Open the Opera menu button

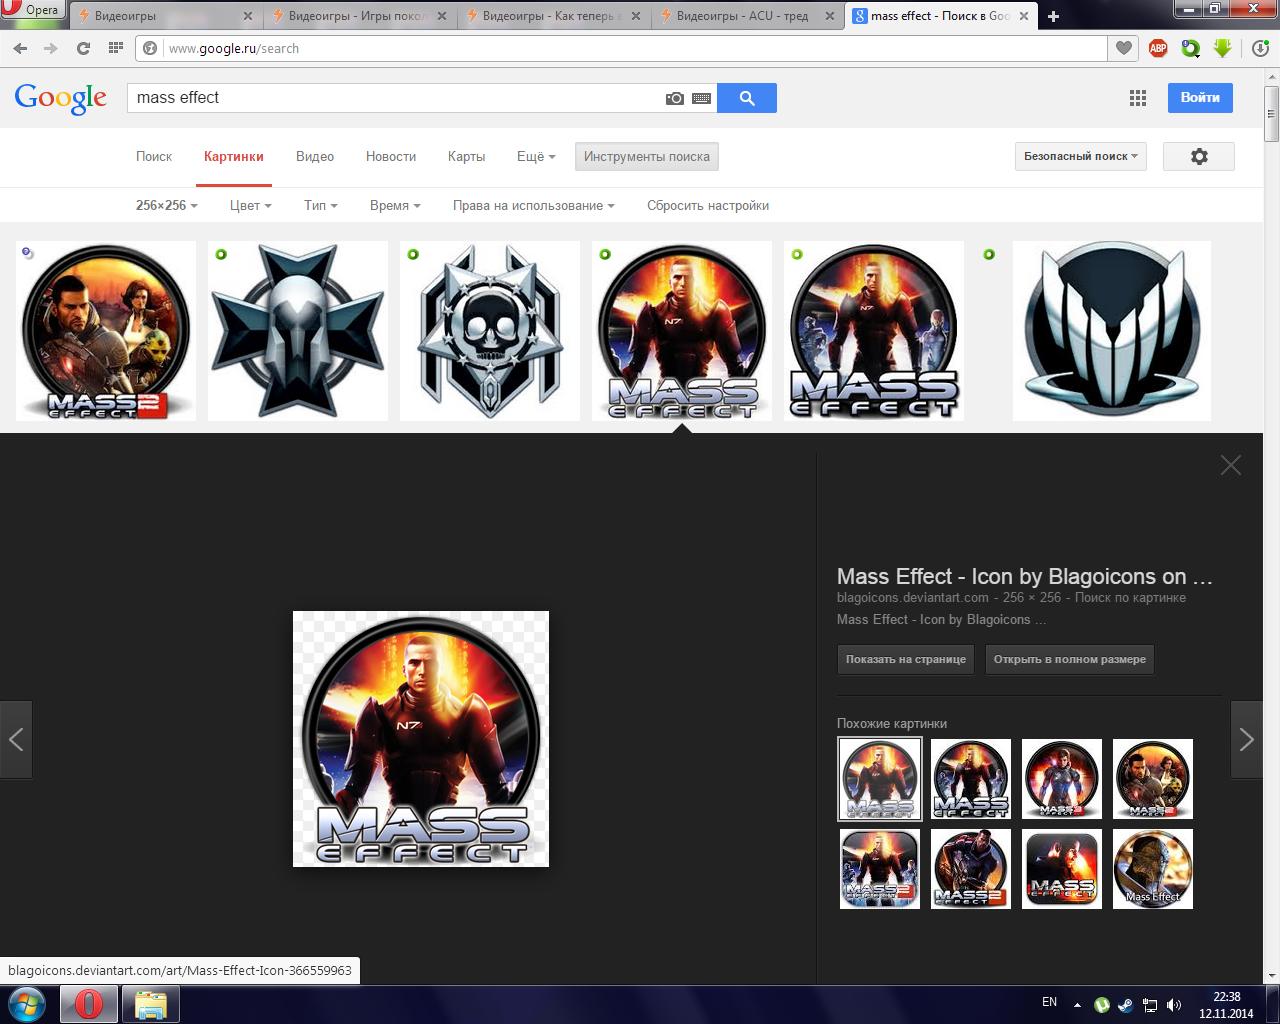(33, 10)
